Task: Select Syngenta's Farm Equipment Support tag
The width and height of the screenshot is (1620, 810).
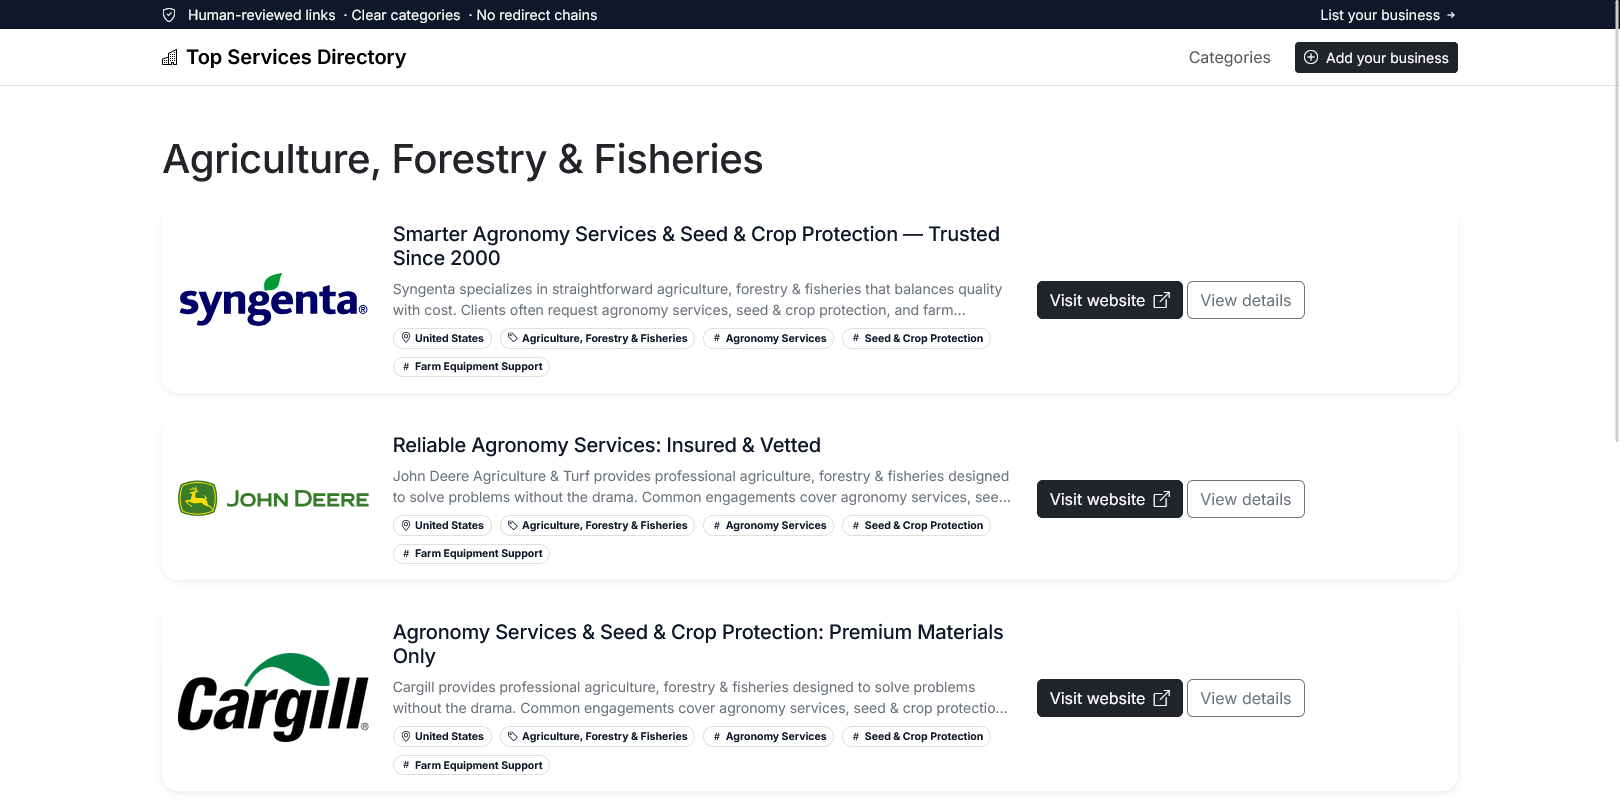Action: coord(471,366)
